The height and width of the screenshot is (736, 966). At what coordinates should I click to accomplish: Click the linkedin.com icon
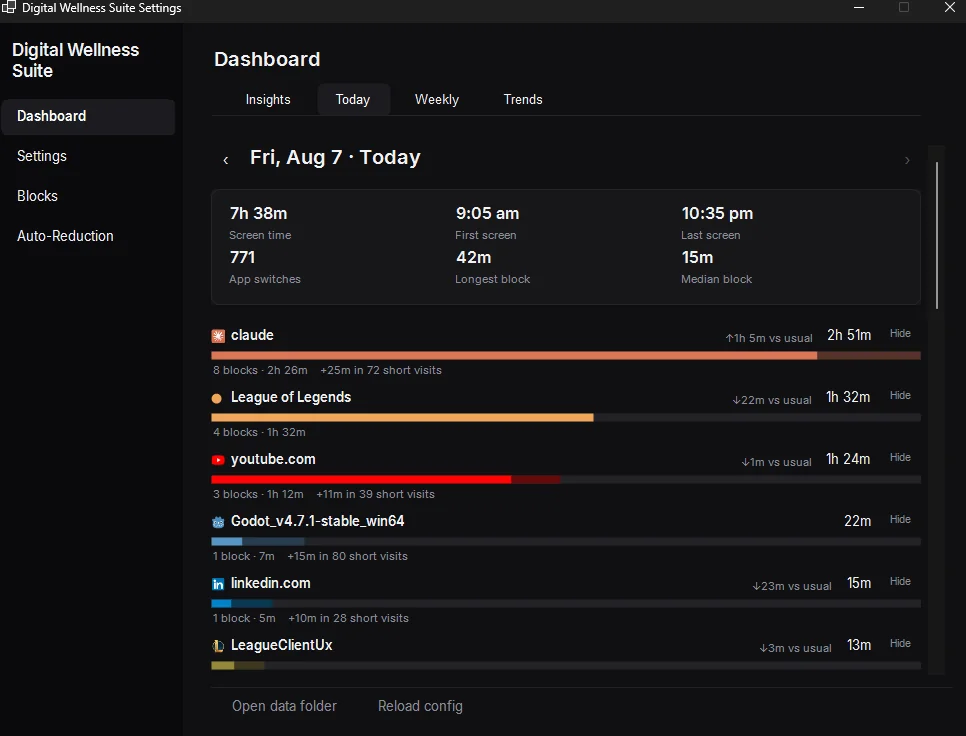[218, 584]
